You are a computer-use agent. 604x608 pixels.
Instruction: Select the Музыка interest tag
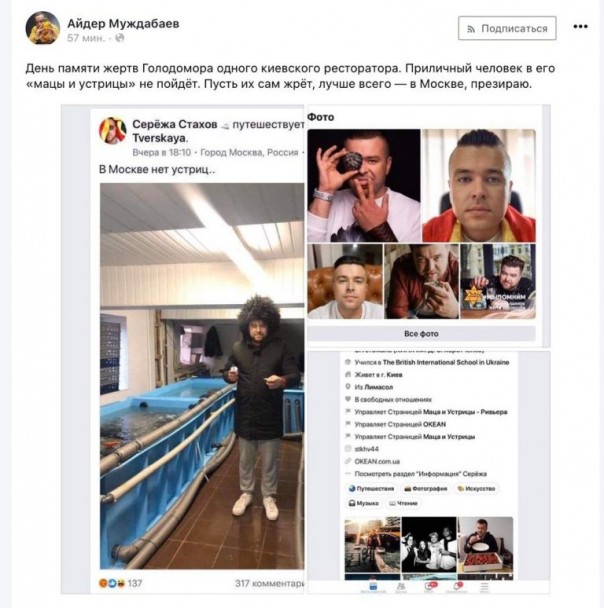[363, 503]
